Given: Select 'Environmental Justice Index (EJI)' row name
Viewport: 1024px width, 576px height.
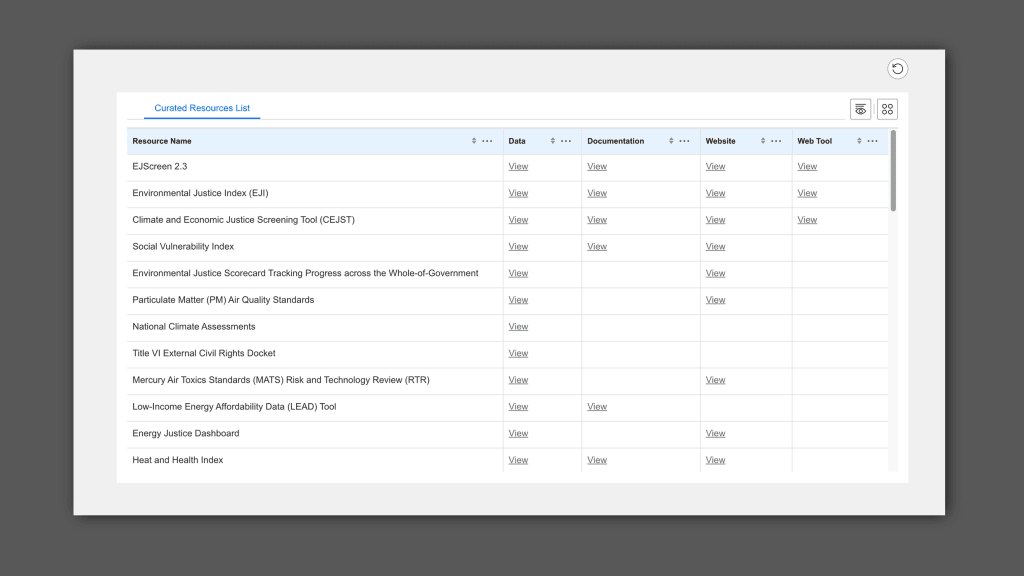Looking at the screenshot, I should (x=200, y=193).
